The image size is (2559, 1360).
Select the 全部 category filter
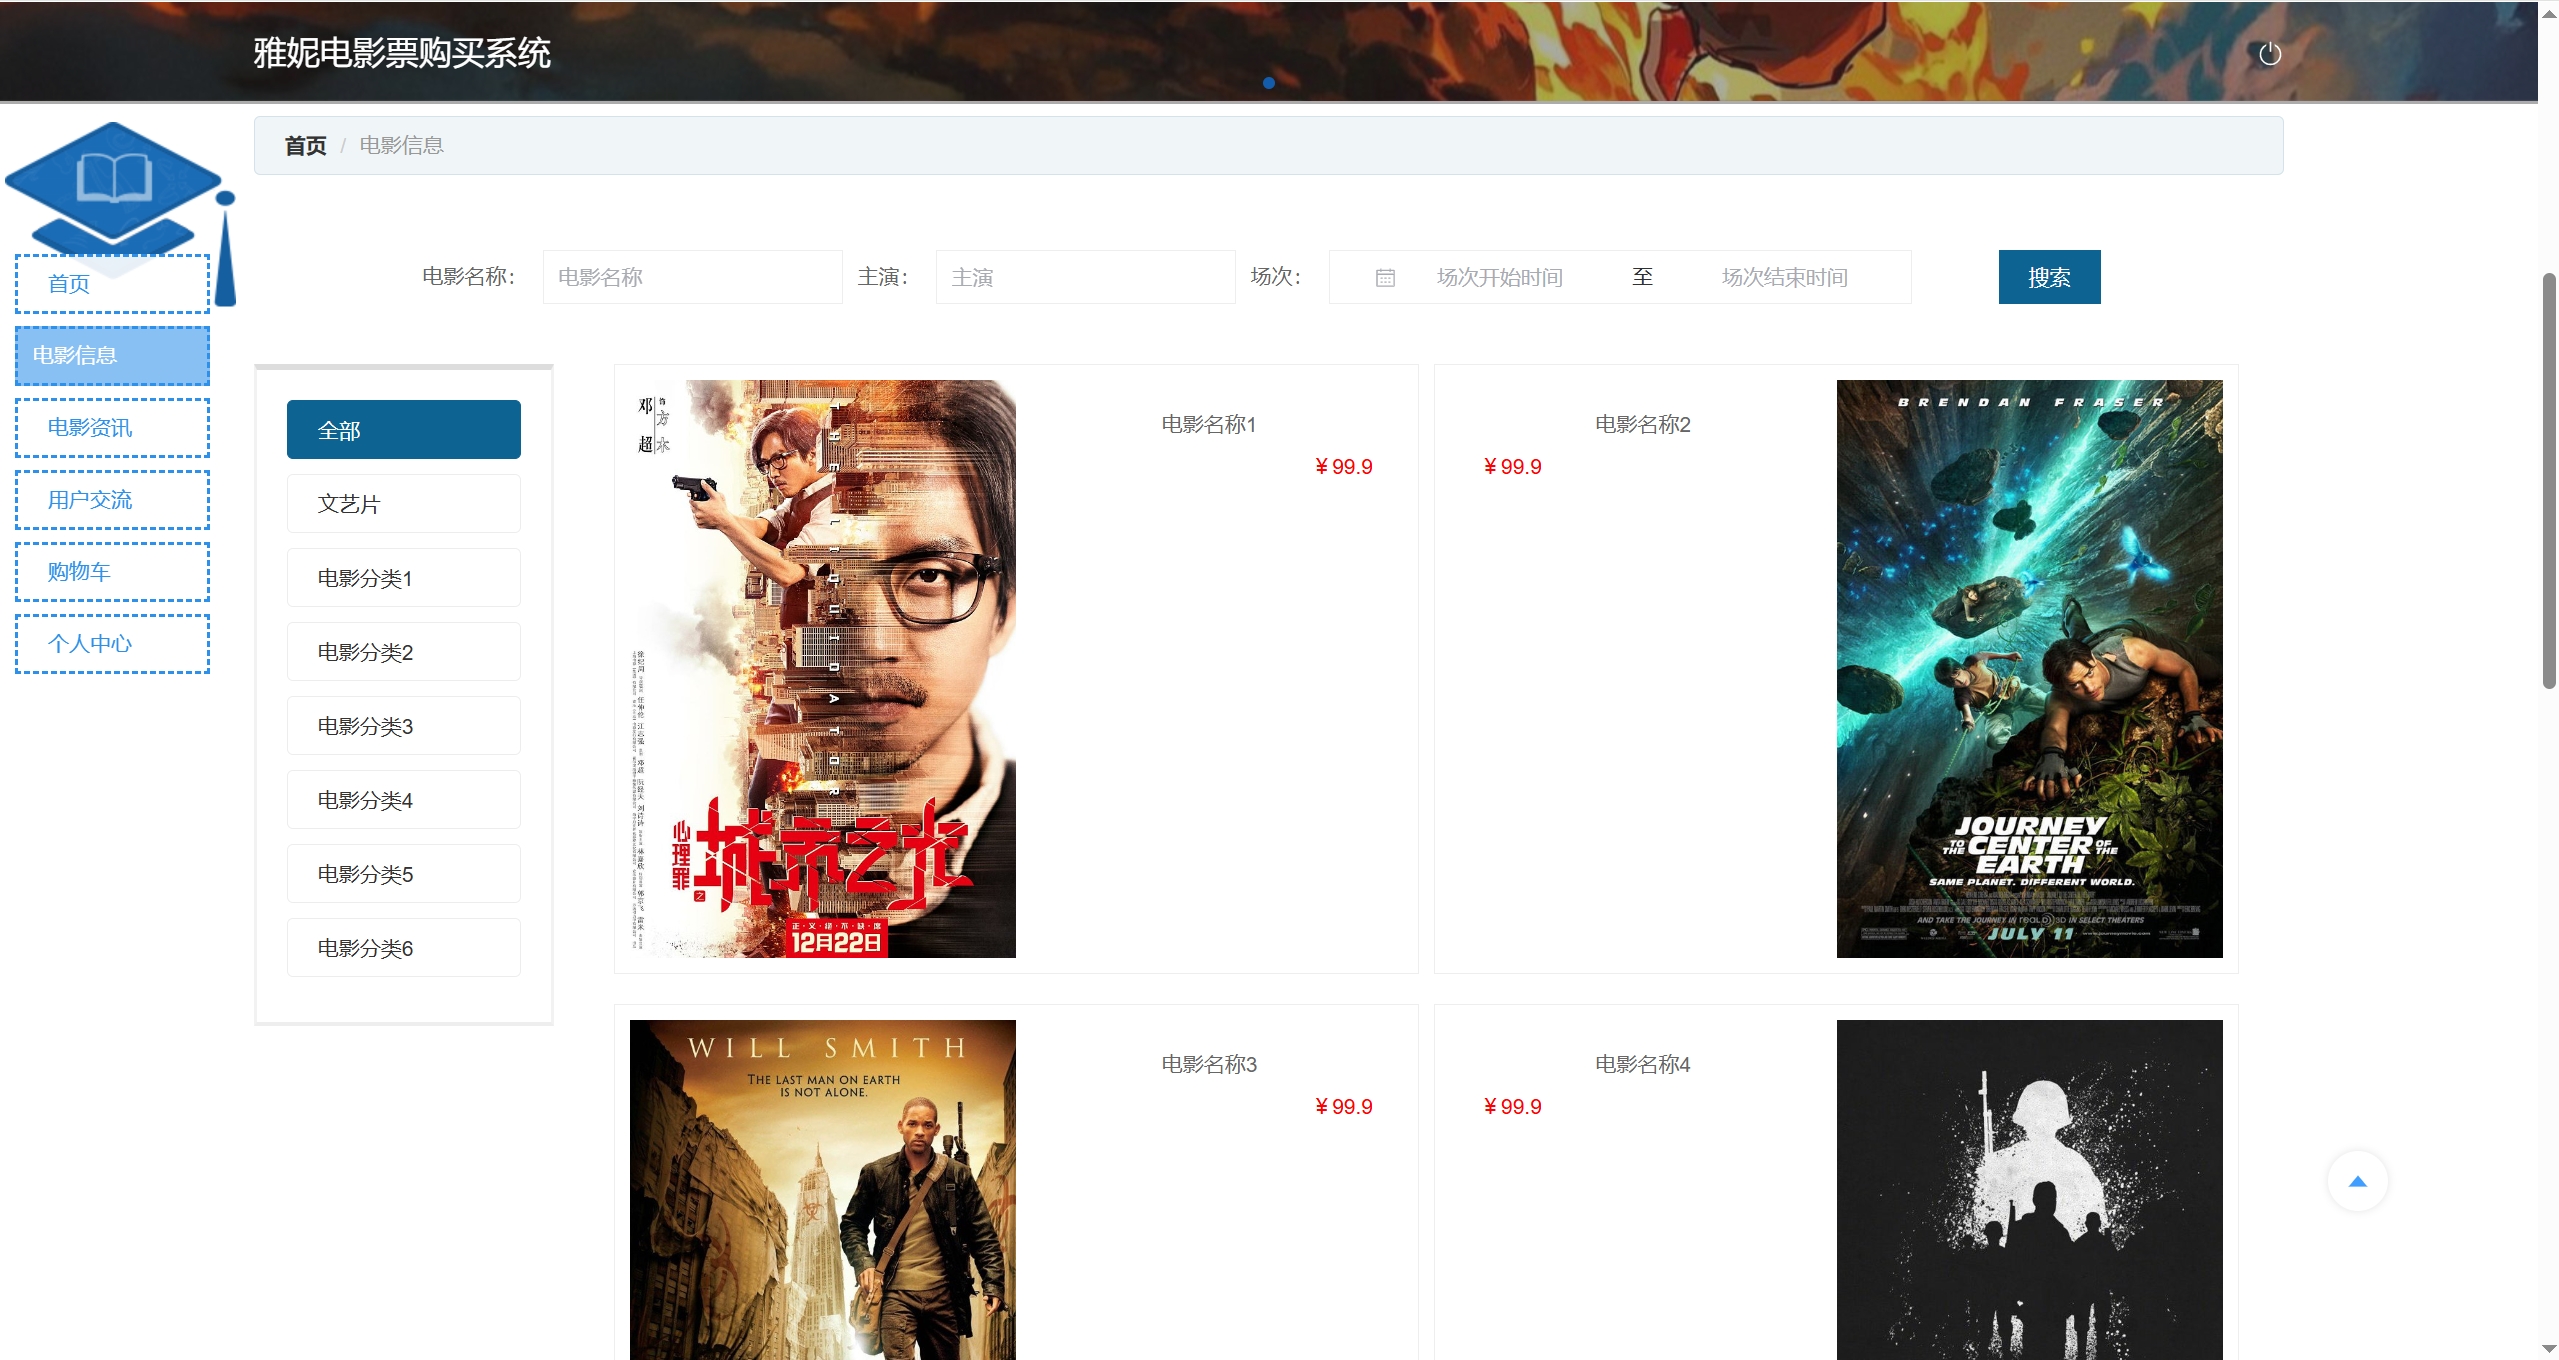[x=403, y=430]
